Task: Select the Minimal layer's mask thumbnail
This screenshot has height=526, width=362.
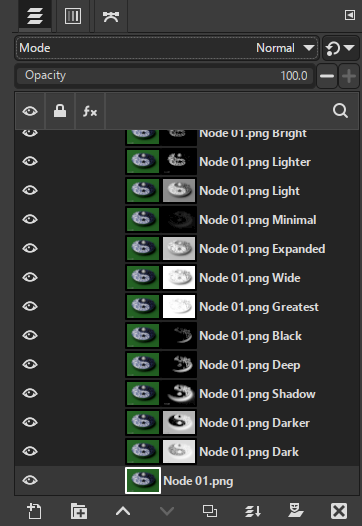Action: pyautogui.click(x=179, y=219)
